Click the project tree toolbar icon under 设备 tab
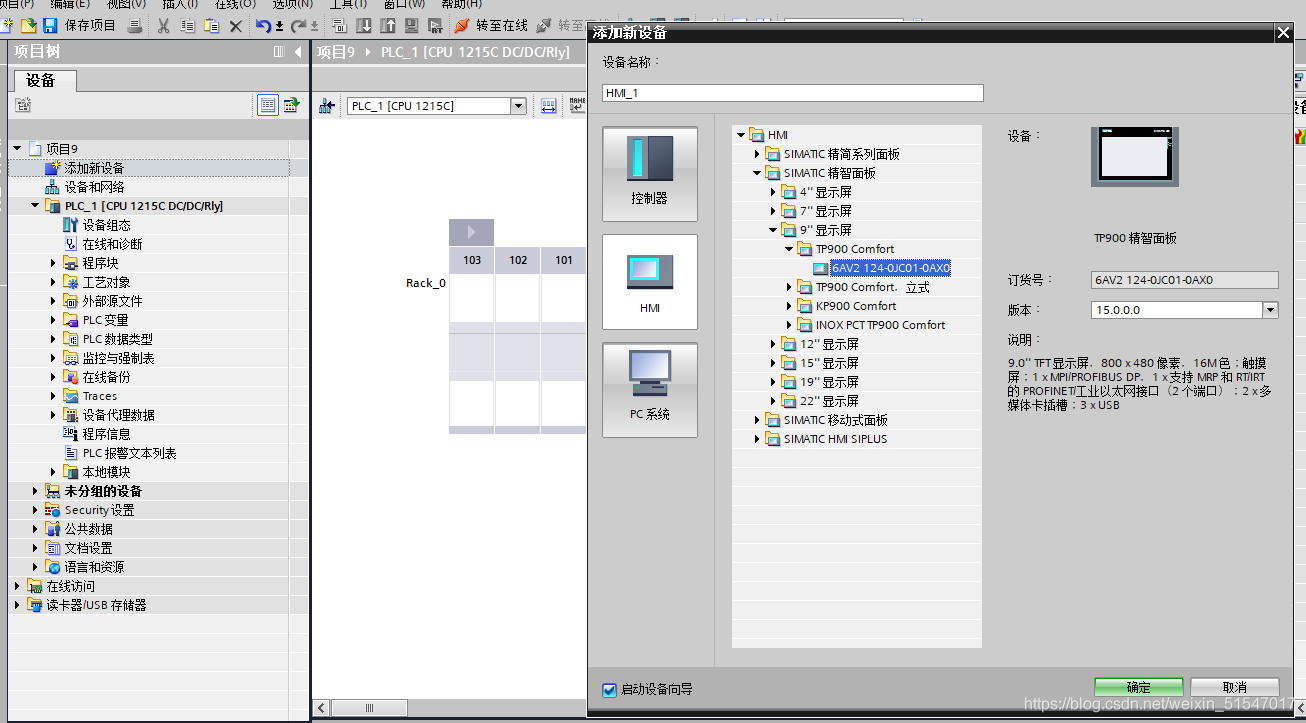1306x723 pixels. pos(23,105)
